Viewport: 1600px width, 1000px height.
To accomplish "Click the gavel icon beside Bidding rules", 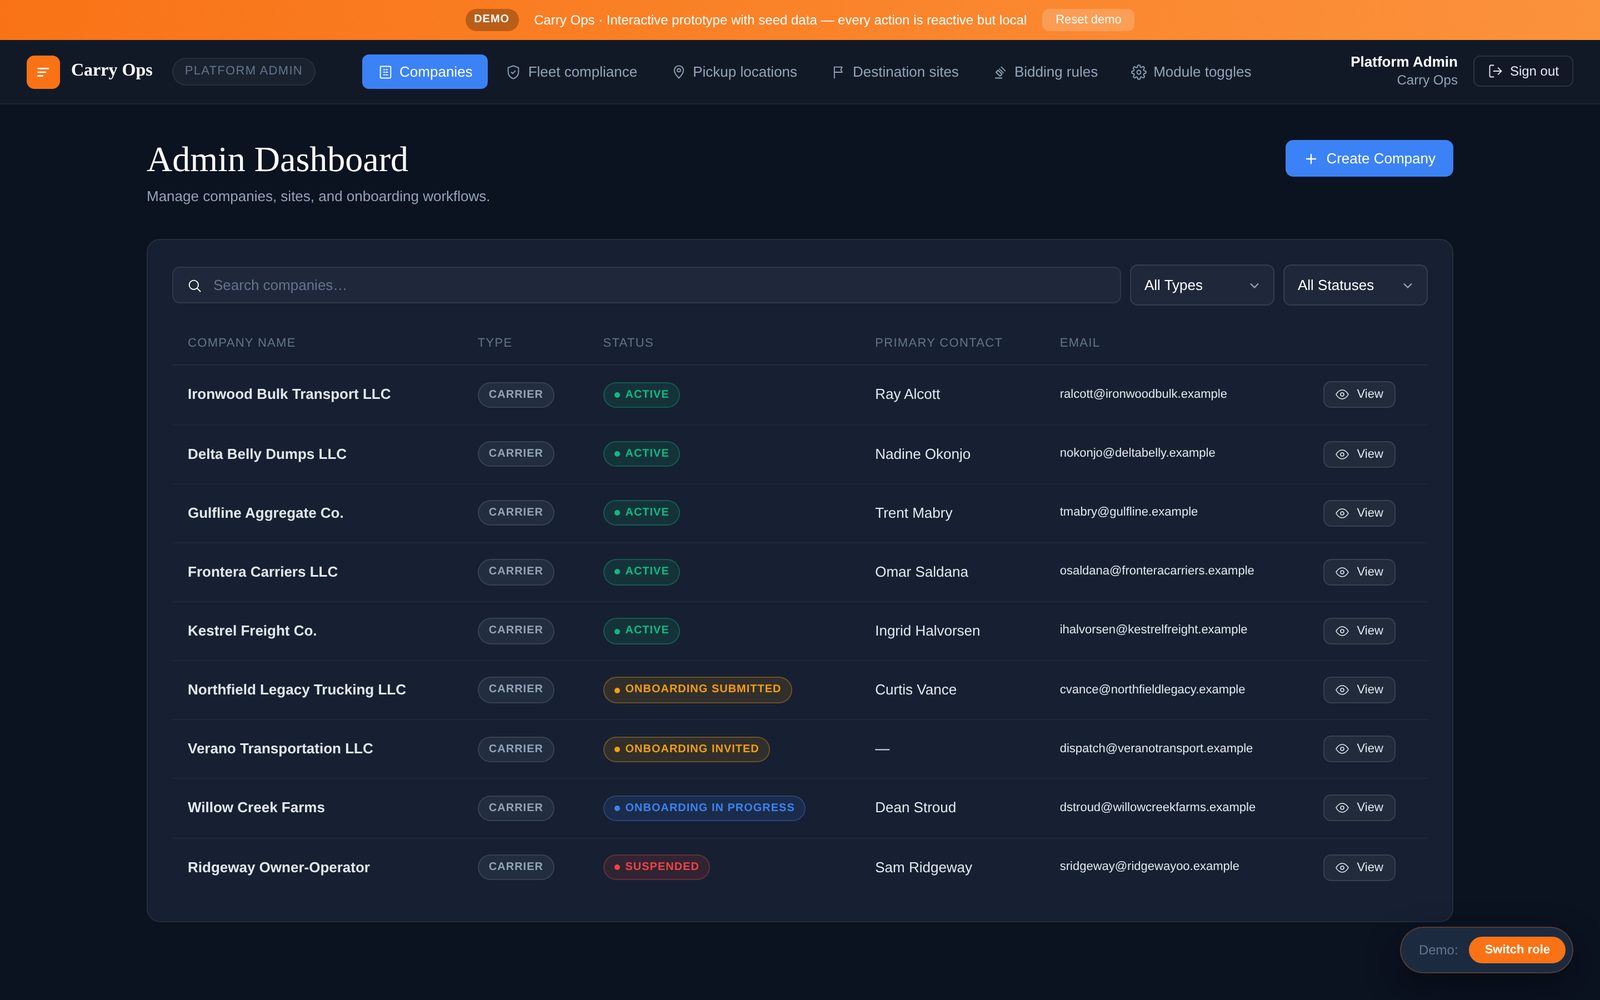I will click(1000, 72).
